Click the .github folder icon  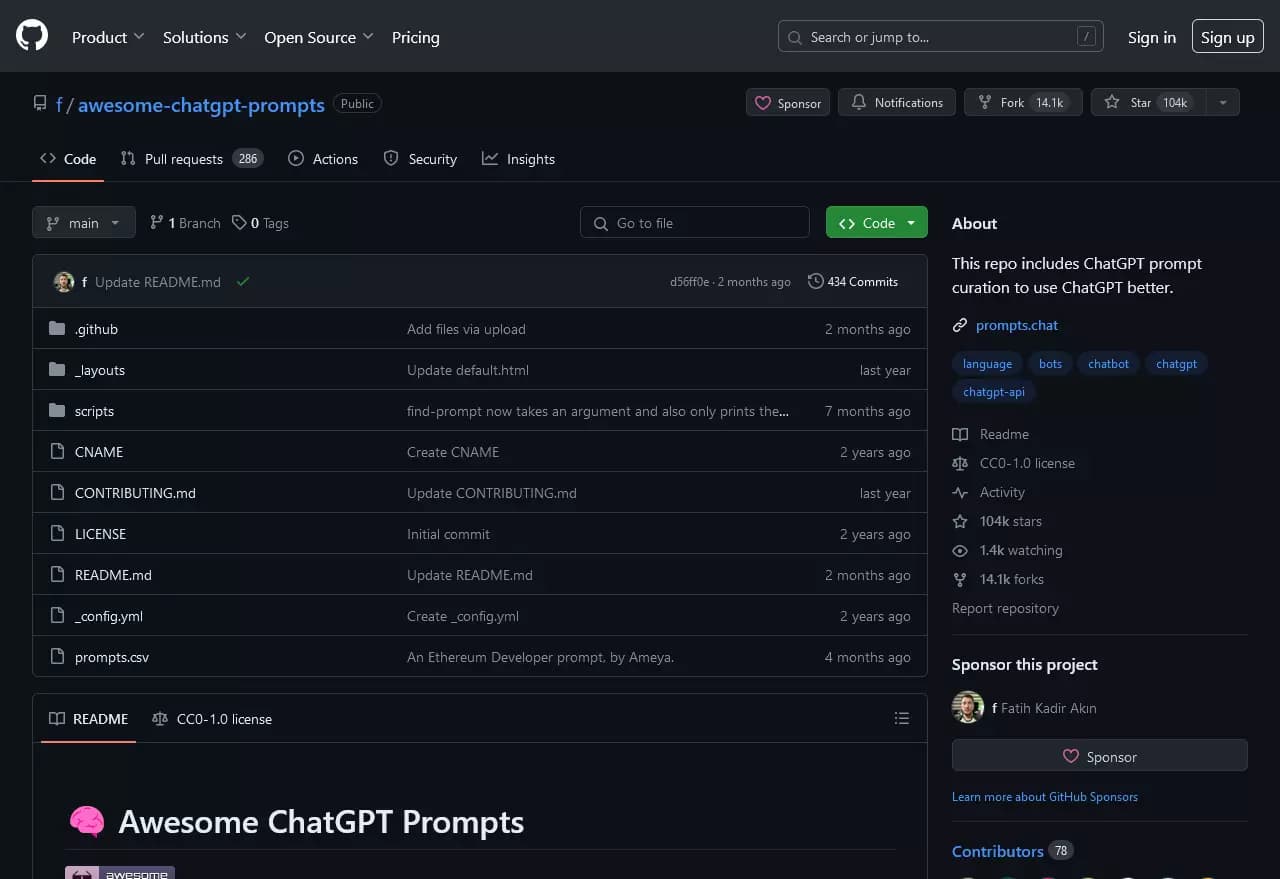pos(57,329)
